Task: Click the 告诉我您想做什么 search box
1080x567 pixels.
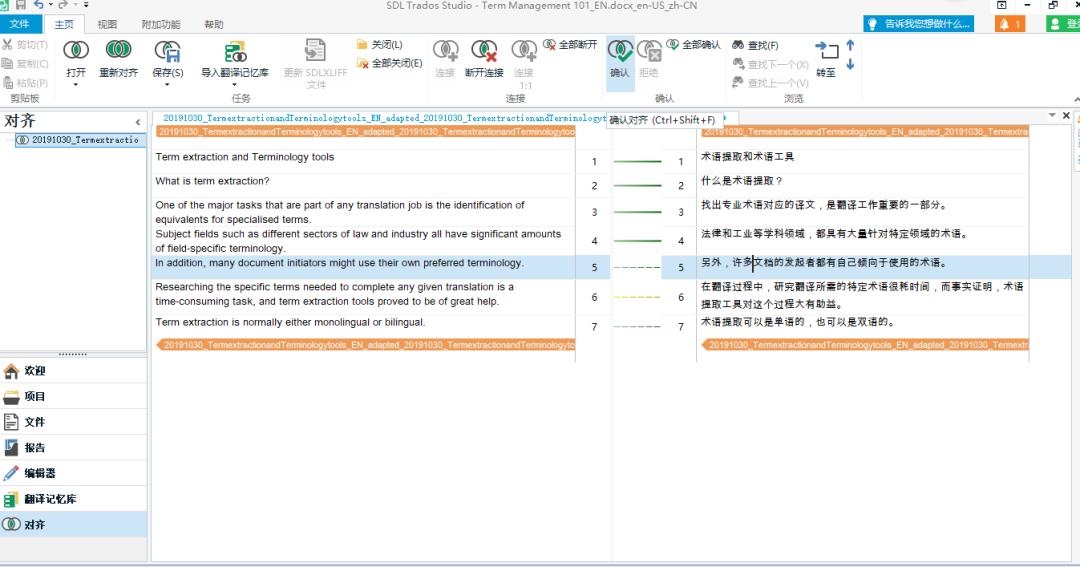Action: tap(919, 24)
